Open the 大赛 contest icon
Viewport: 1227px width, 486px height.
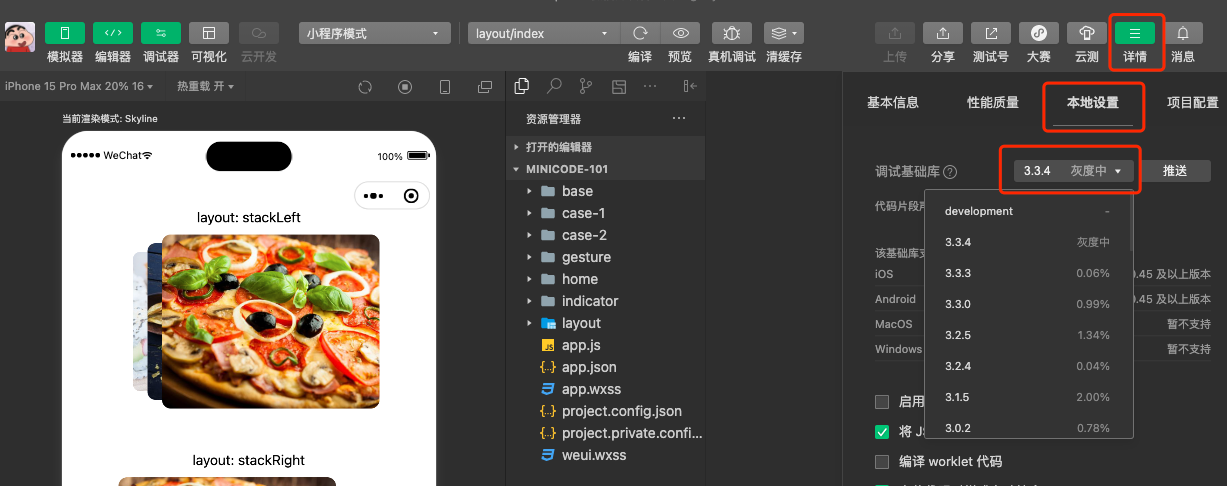(x=1039, y=33)
